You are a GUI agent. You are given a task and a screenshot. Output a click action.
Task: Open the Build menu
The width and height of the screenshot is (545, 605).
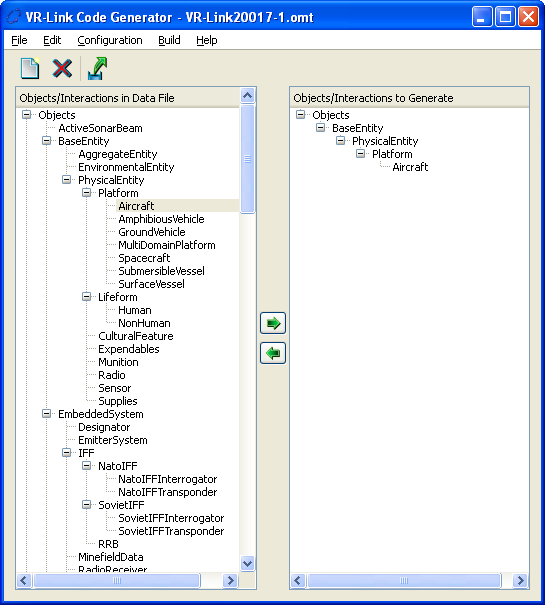pos(169,40)
